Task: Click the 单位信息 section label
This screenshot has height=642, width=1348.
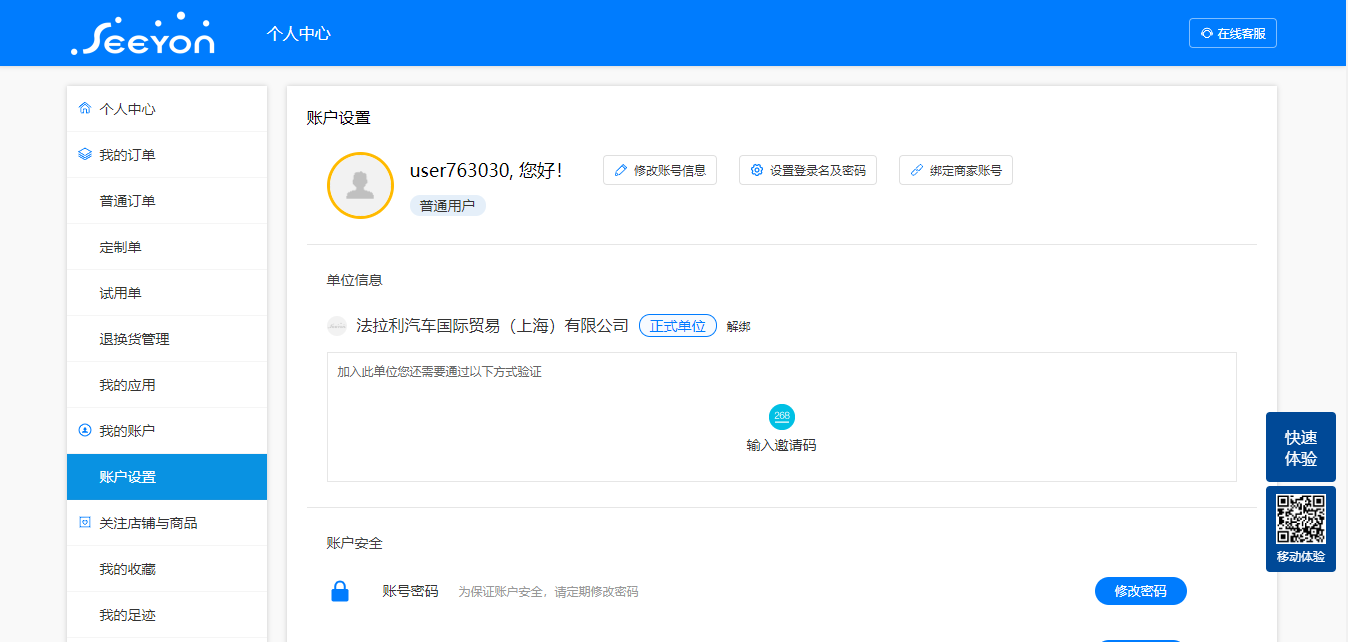Action: tap(355, 280)
